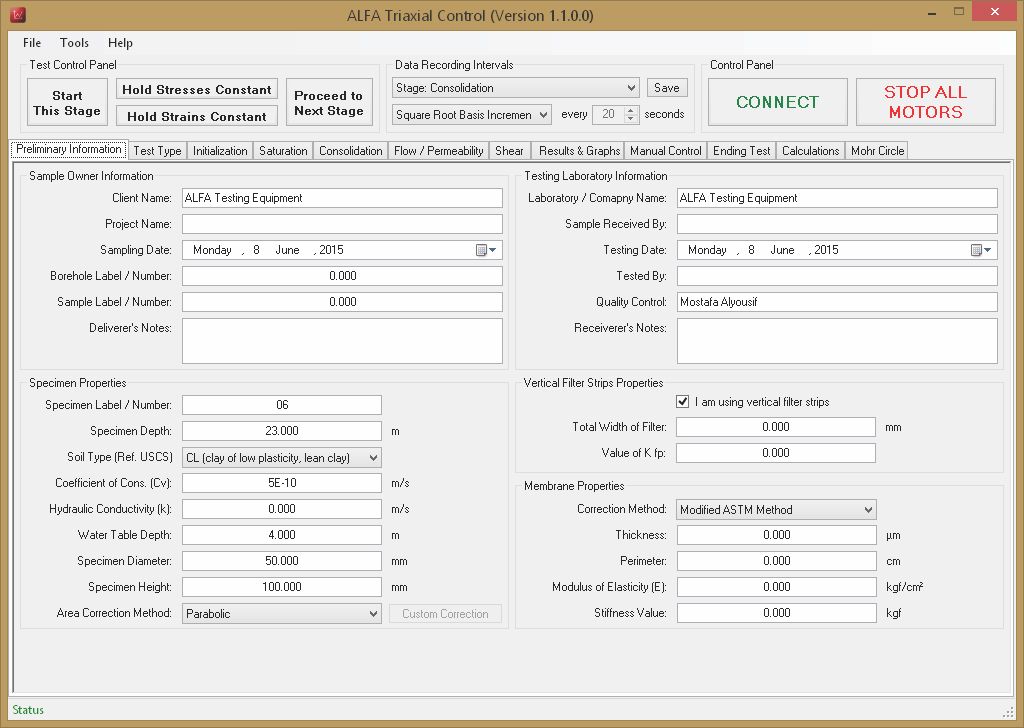The width and height of the screenshot is (1024, 728).
Task: Click the Value of K fp field
Action: tap(776, 452)
